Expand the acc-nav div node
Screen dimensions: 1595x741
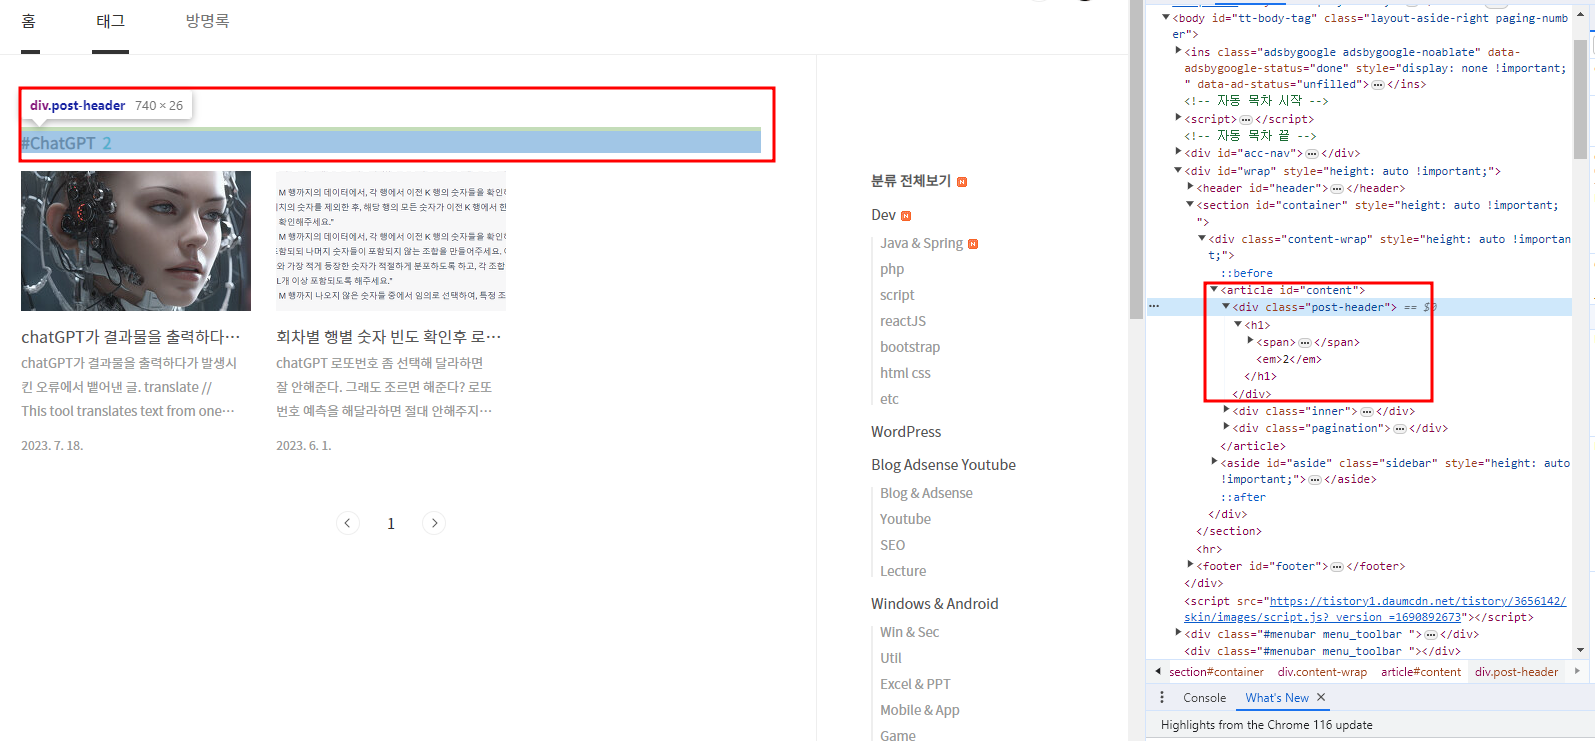[x=1178, y=152]
